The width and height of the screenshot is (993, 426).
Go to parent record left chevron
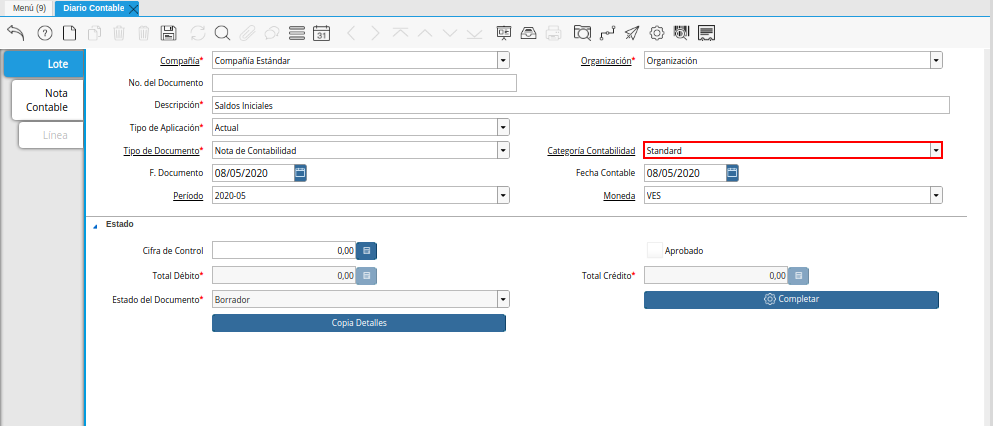351,33
